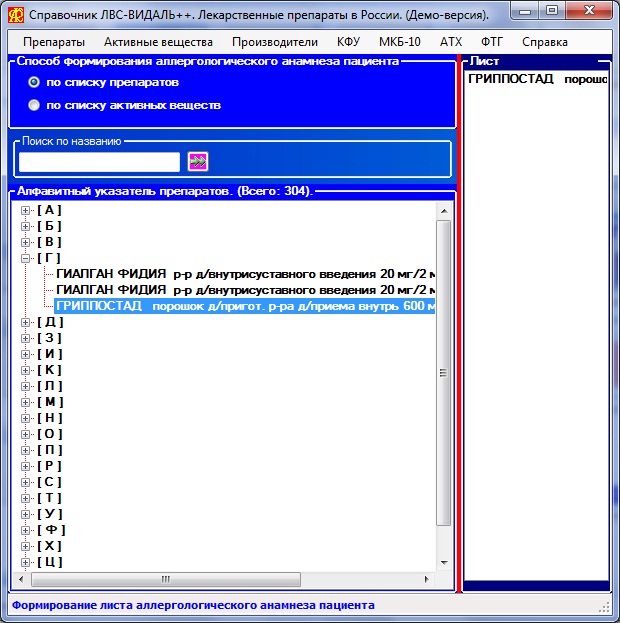Collapse the [ Г ] tree node
This screenshot has height=623, width=620.
(x=26, y=258)
